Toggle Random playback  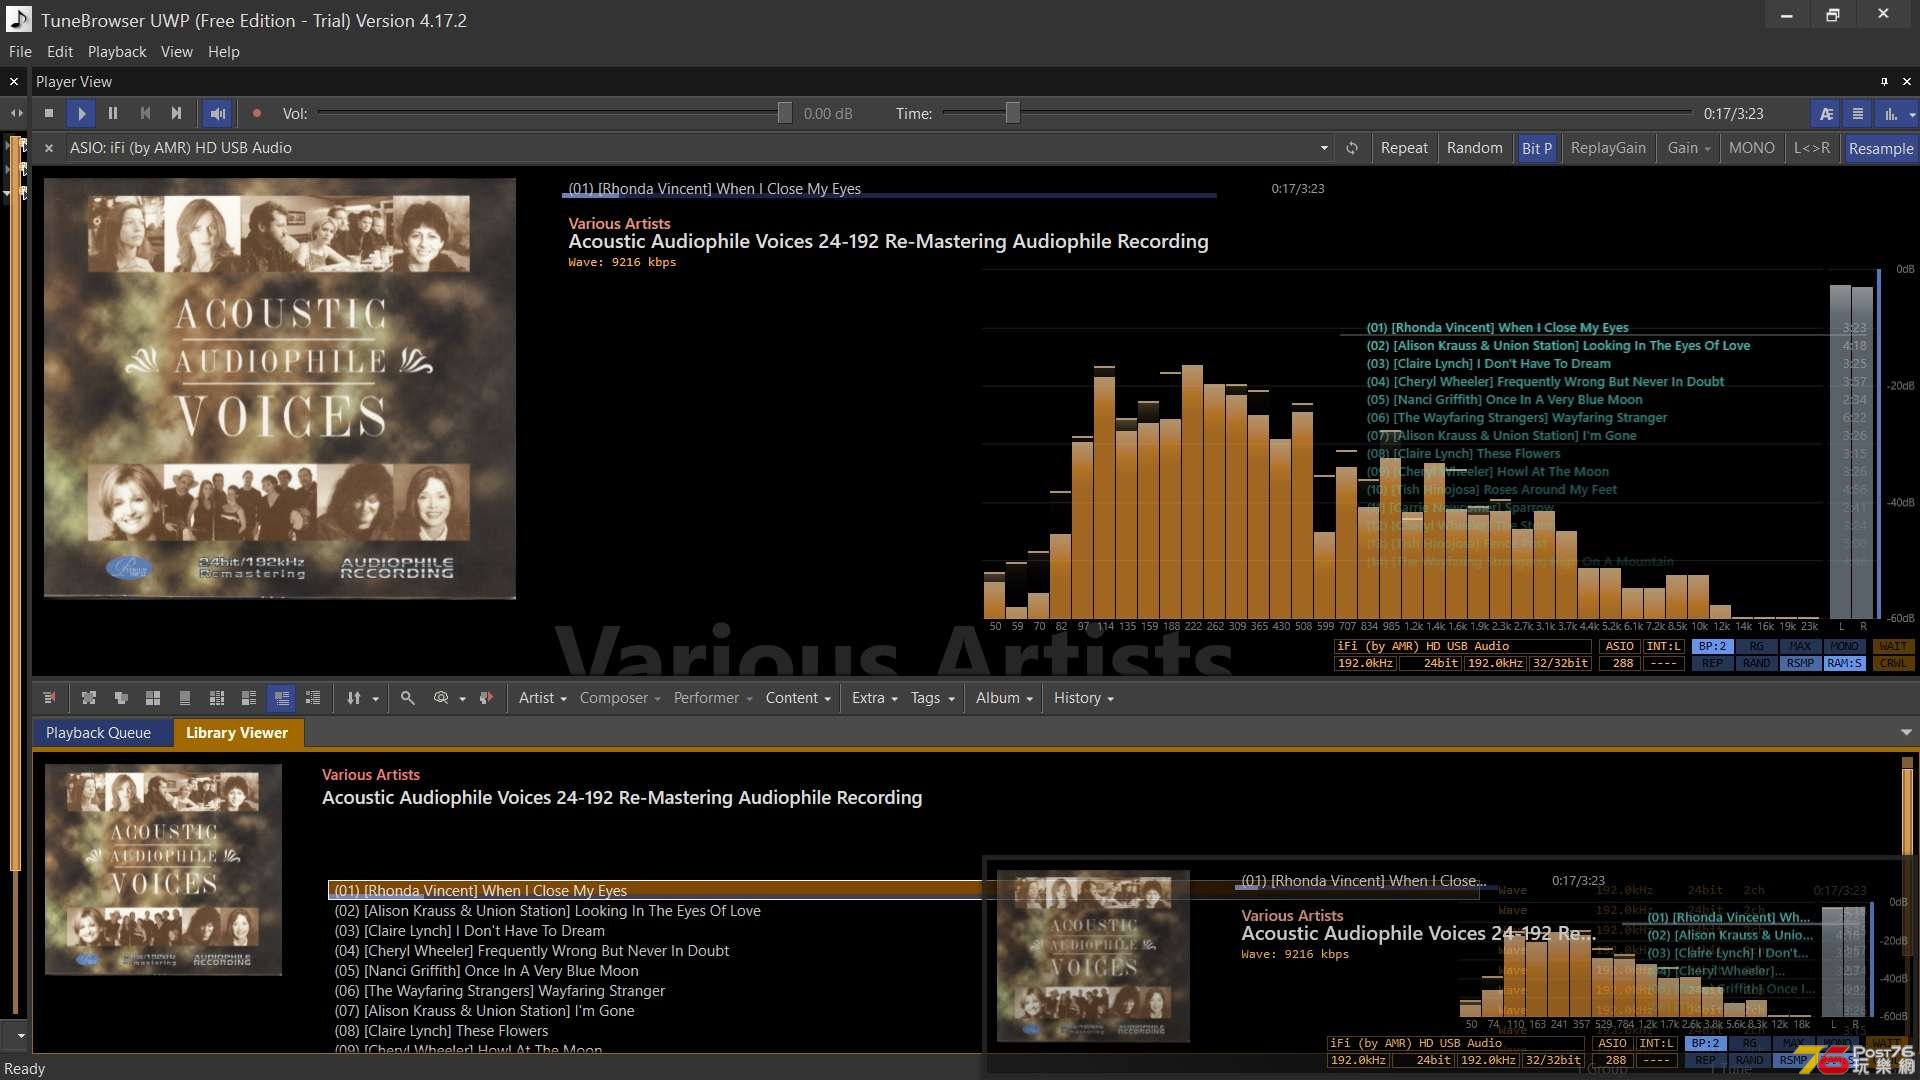pos(1474,148)
